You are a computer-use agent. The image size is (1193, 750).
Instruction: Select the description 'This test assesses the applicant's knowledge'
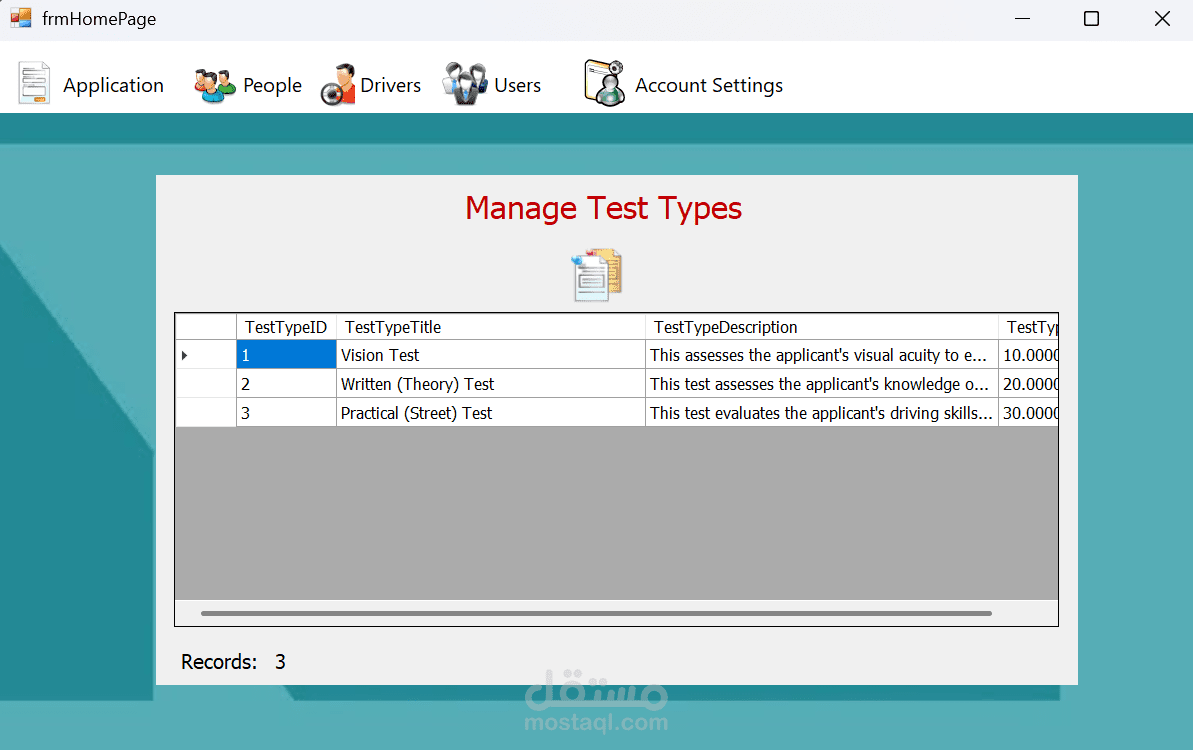pos(822,384)
